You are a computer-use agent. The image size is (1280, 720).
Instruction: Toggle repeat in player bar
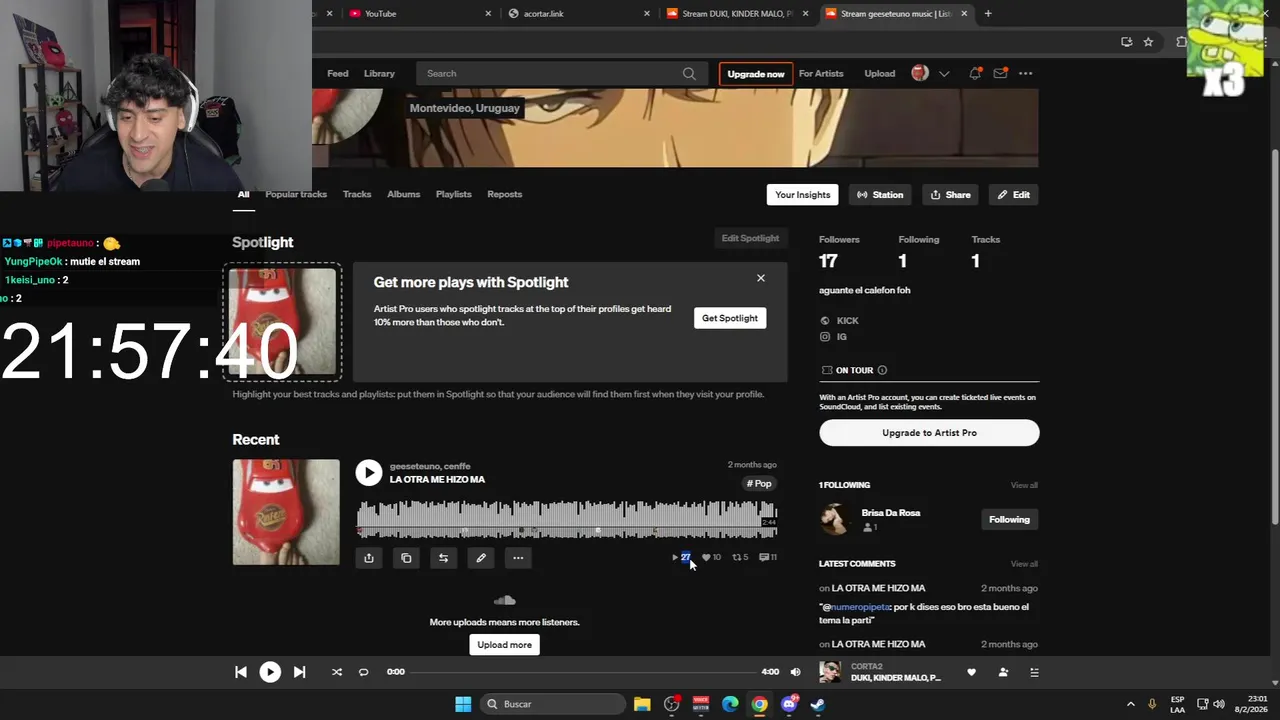(x=363, y=672)
